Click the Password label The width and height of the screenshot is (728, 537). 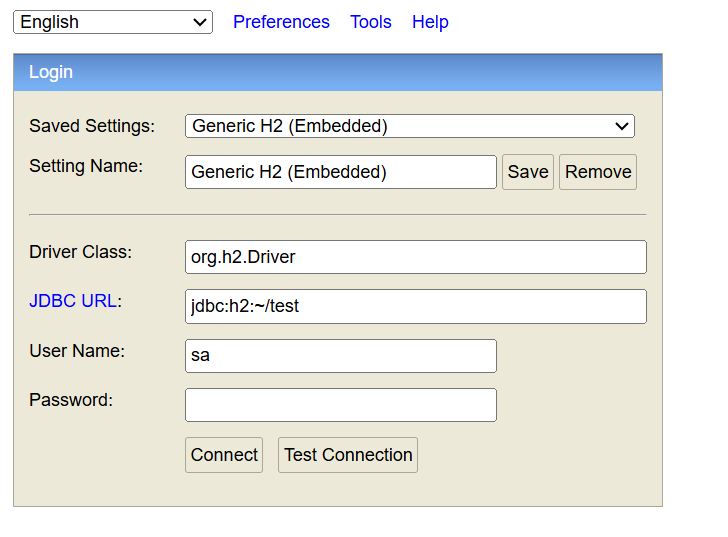71,400
